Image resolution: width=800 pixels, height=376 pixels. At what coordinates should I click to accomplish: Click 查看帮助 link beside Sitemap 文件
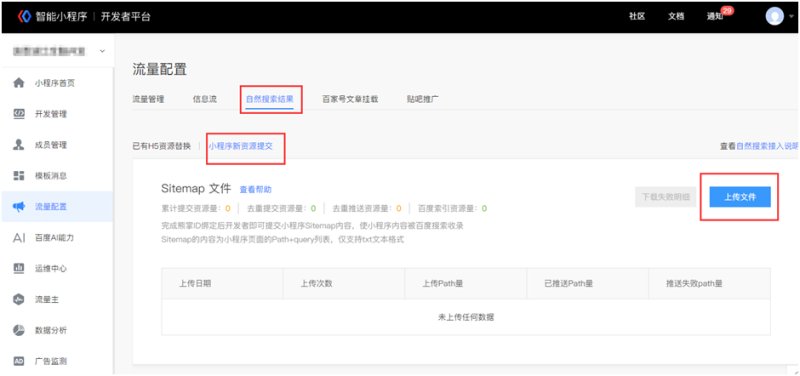pyautogui.click(x=256, y=189)
